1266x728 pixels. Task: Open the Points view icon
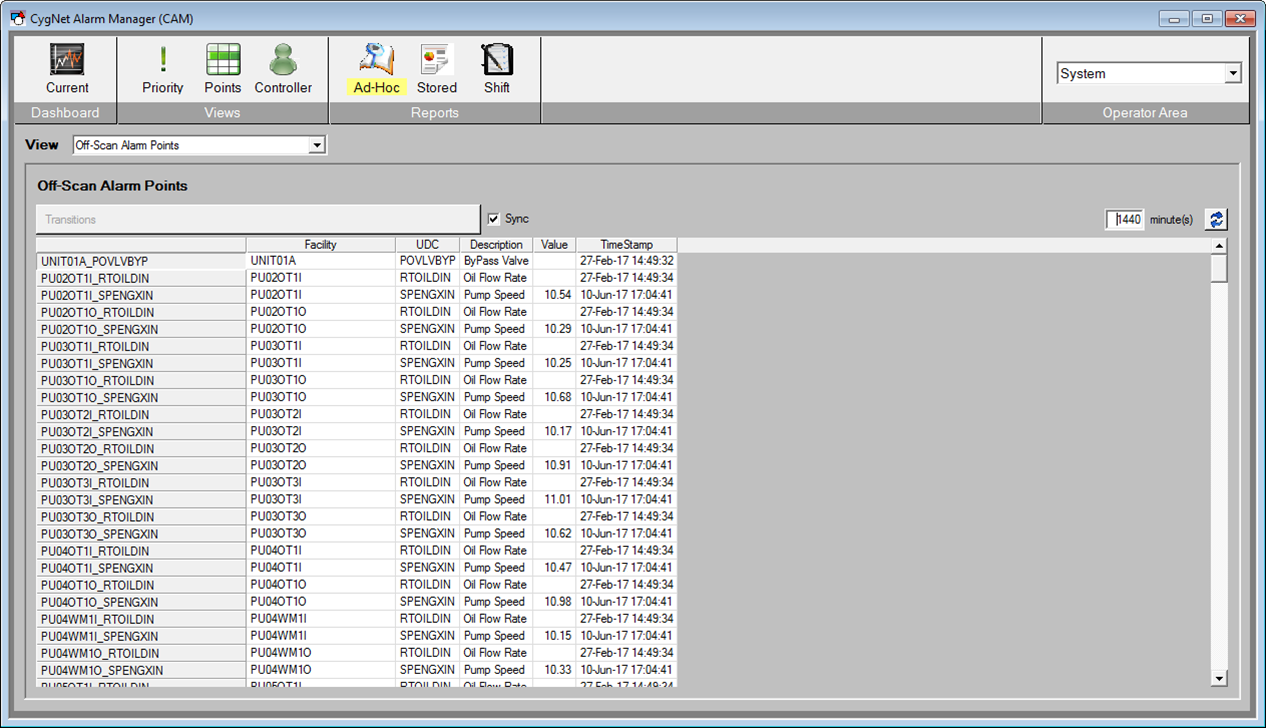223,68
